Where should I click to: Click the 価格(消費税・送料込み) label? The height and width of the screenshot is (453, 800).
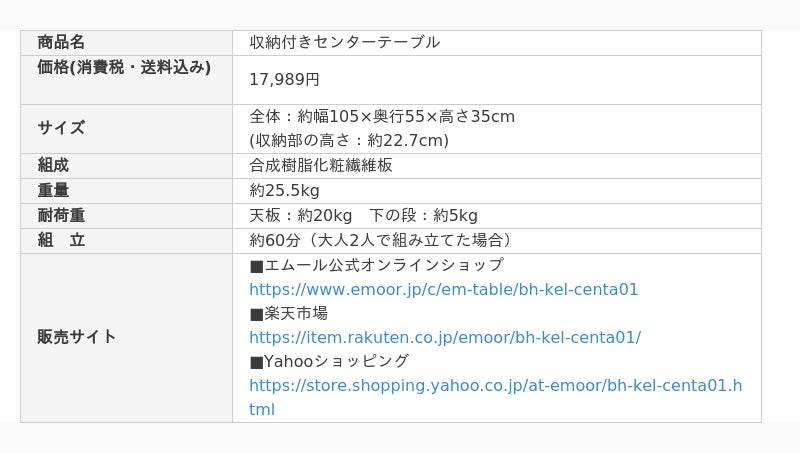(x=124, y=68)
